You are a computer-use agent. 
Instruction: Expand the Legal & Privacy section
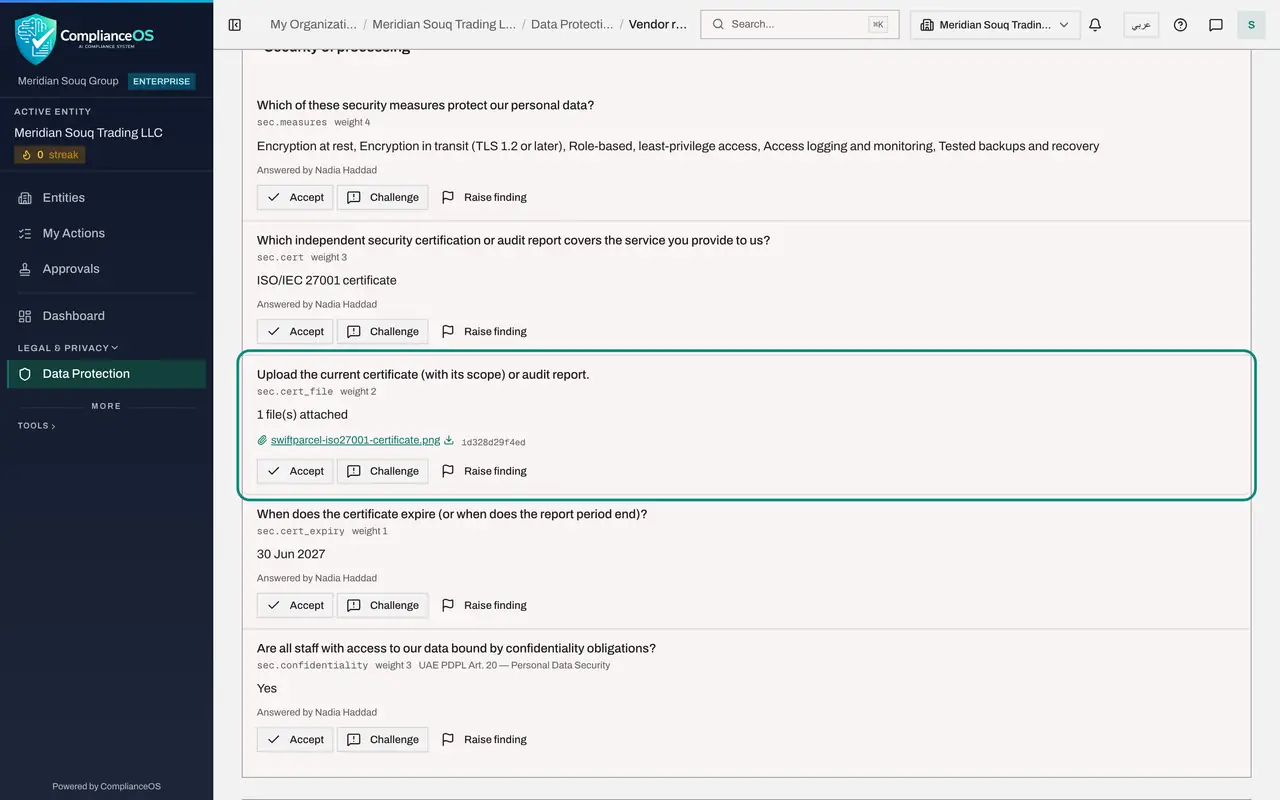pos(68,348)
